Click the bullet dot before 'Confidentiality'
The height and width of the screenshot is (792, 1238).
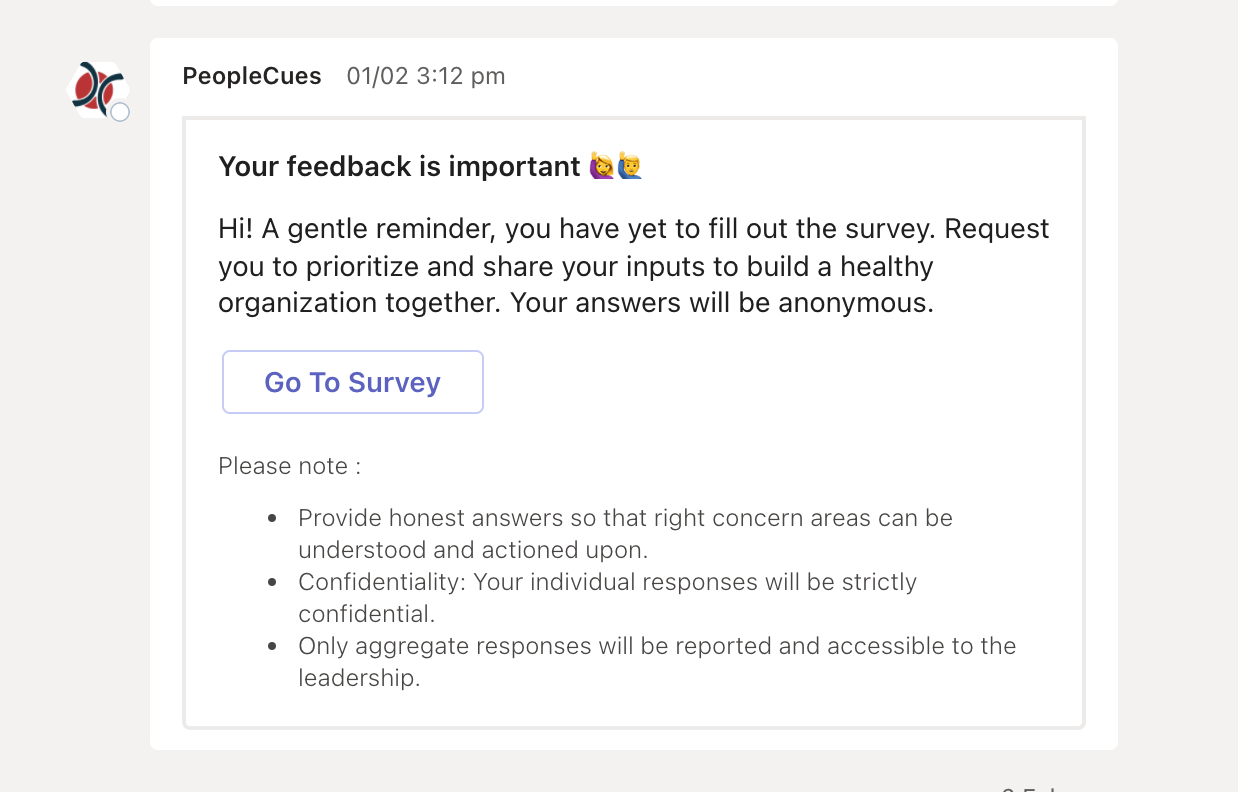coord(273,583)
